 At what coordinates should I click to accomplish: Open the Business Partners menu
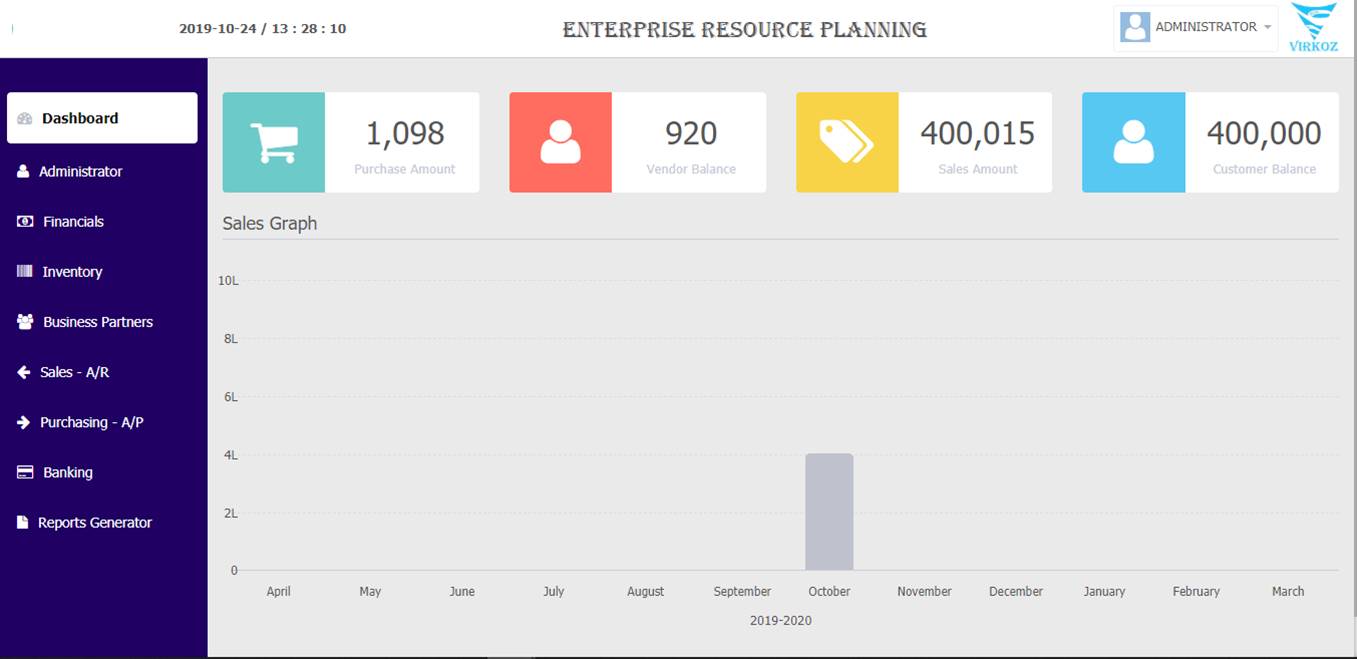97,322
